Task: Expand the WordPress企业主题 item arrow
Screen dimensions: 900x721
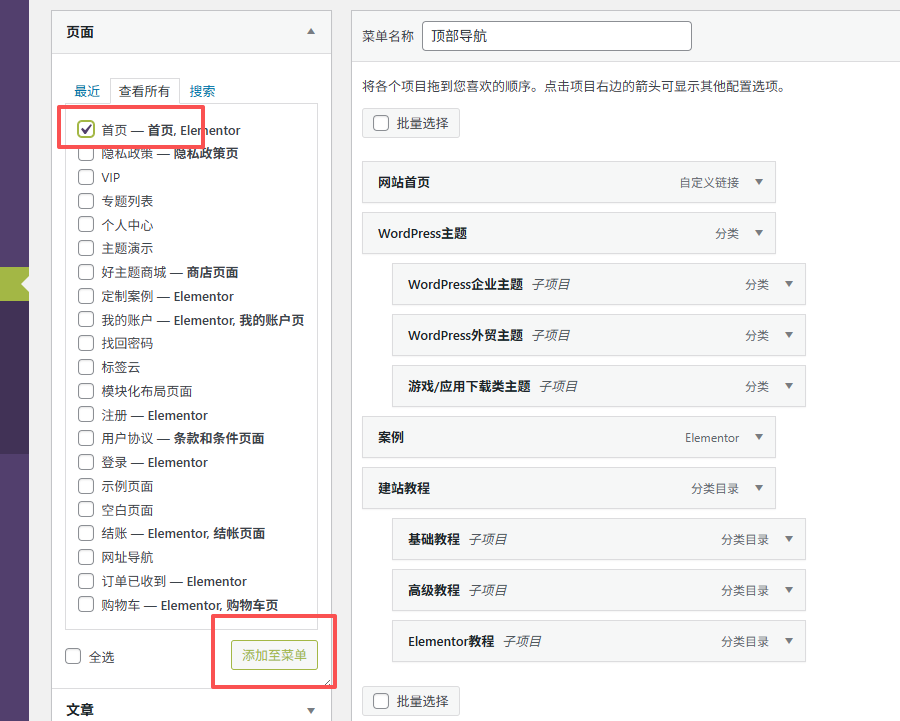Action: tap(789, 284)
